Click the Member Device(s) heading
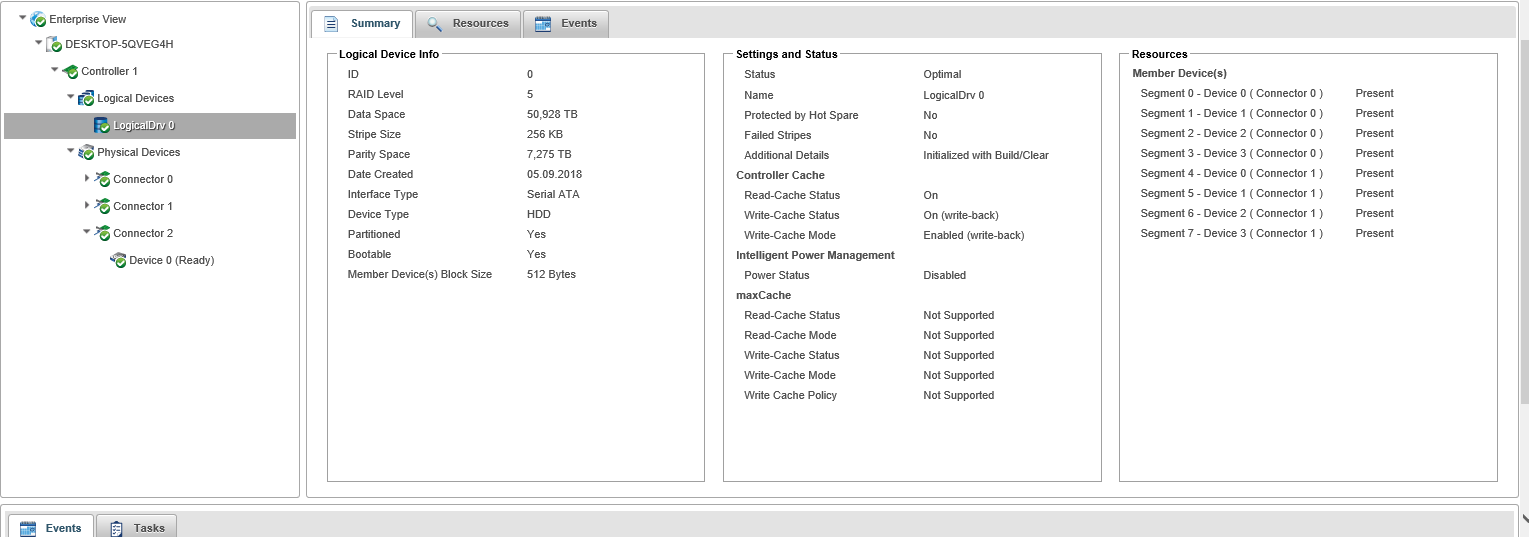1529x537 pixels. (1179, 73)
